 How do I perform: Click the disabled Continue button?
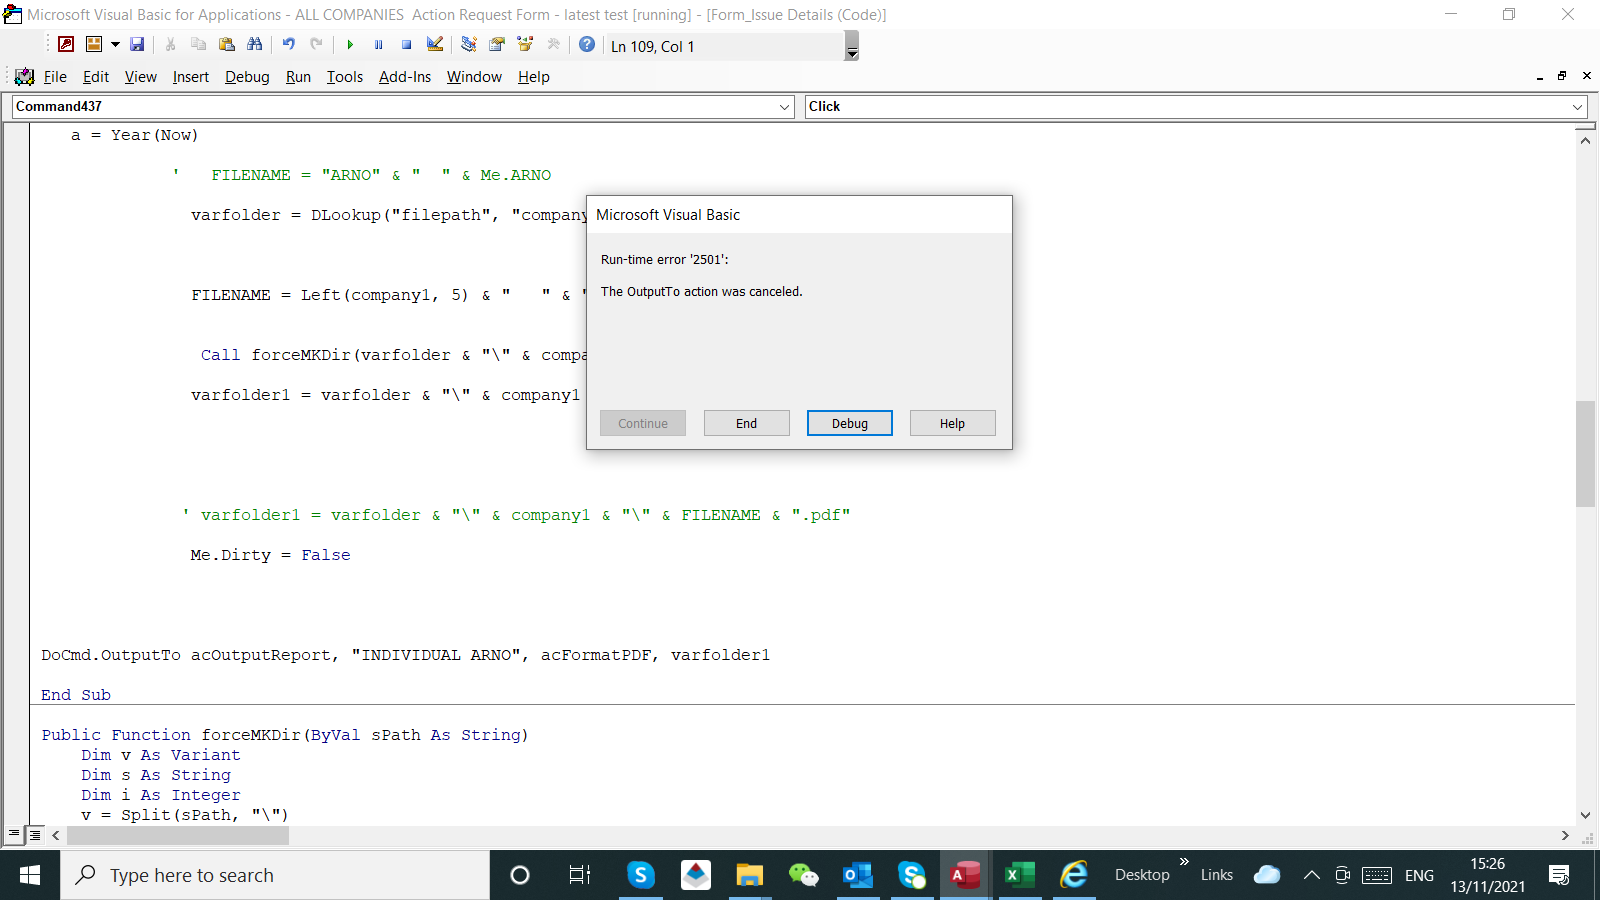tap(643, 423)
